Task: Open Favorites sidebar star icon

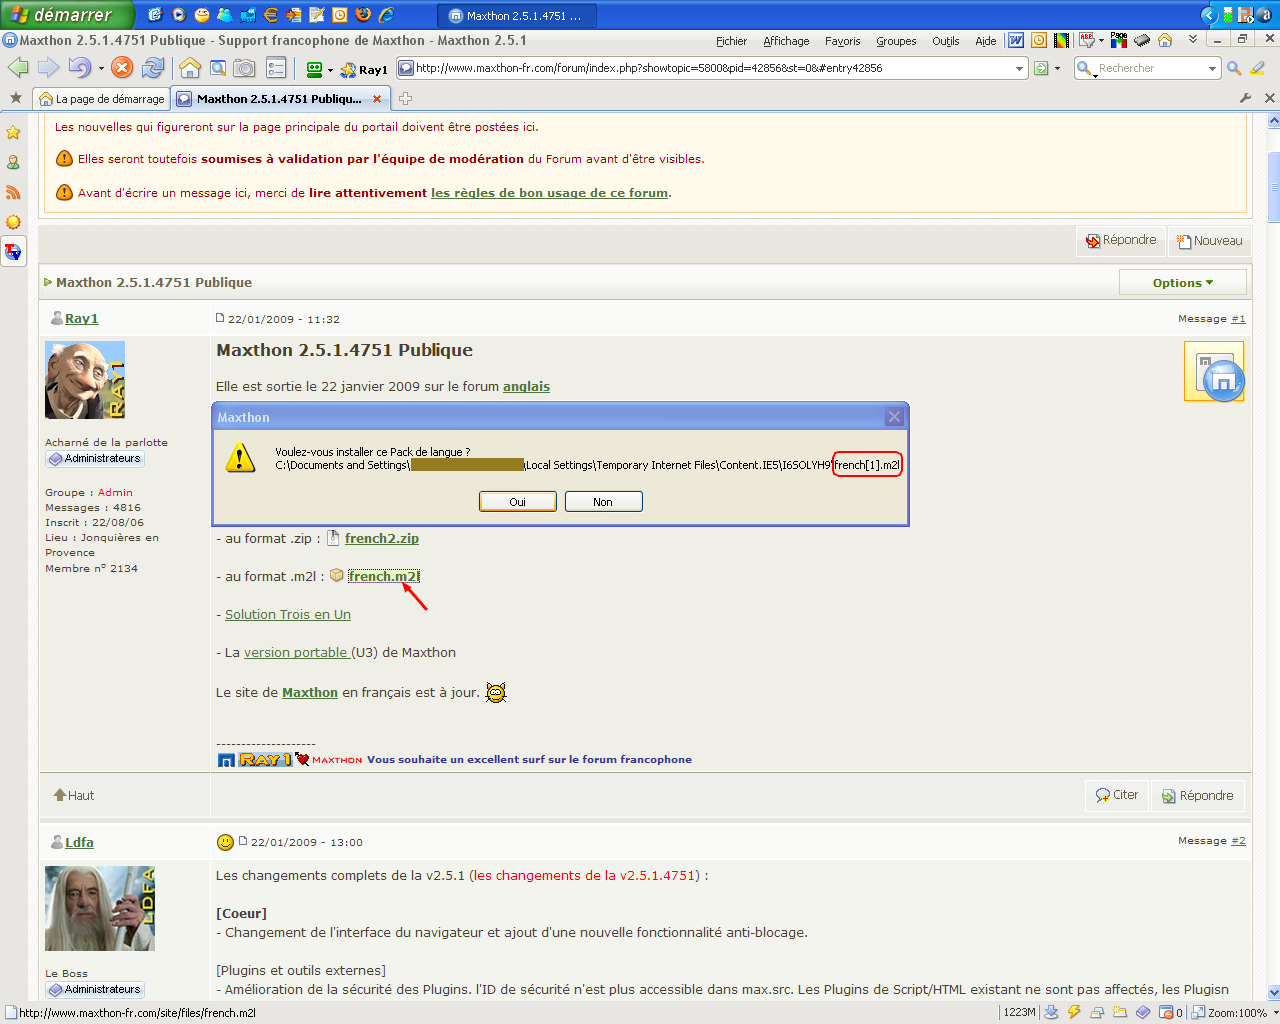Action: click(x=13, y=132)
